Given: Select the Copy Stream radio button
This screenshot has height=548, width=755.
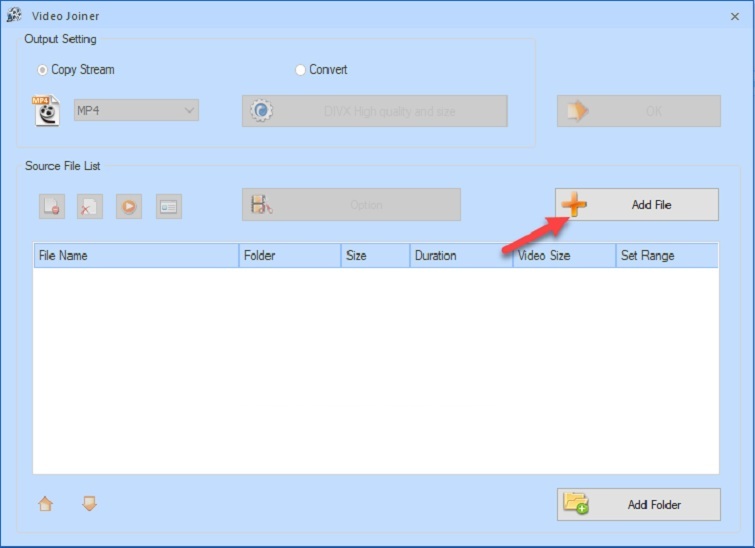Looking at the screenshot, I should tap(42, 70).
